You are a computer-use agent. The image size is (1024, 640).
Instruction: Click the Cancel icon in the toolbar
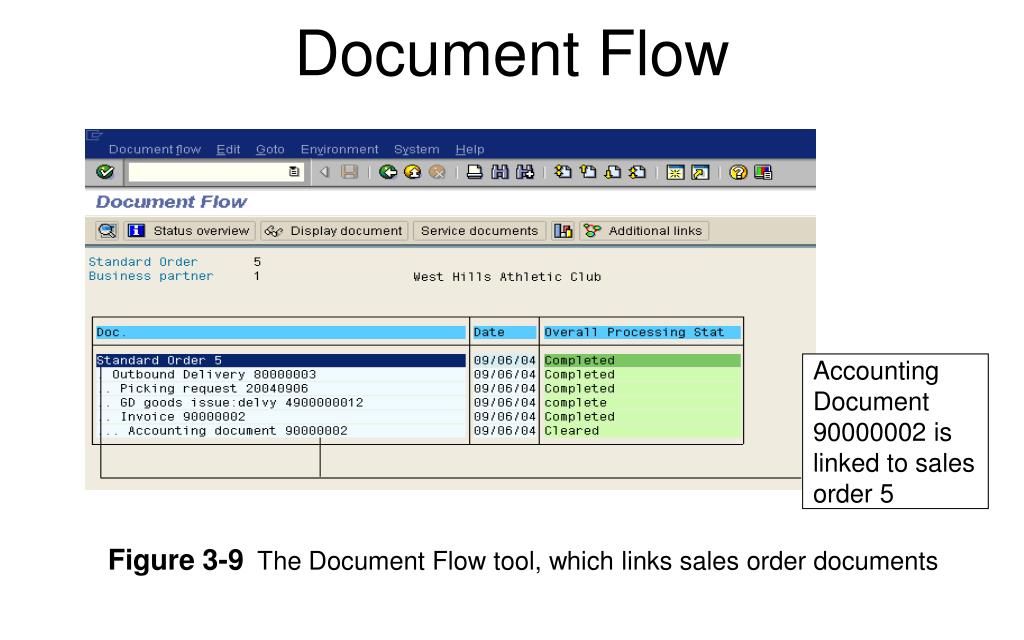[438, 172]
